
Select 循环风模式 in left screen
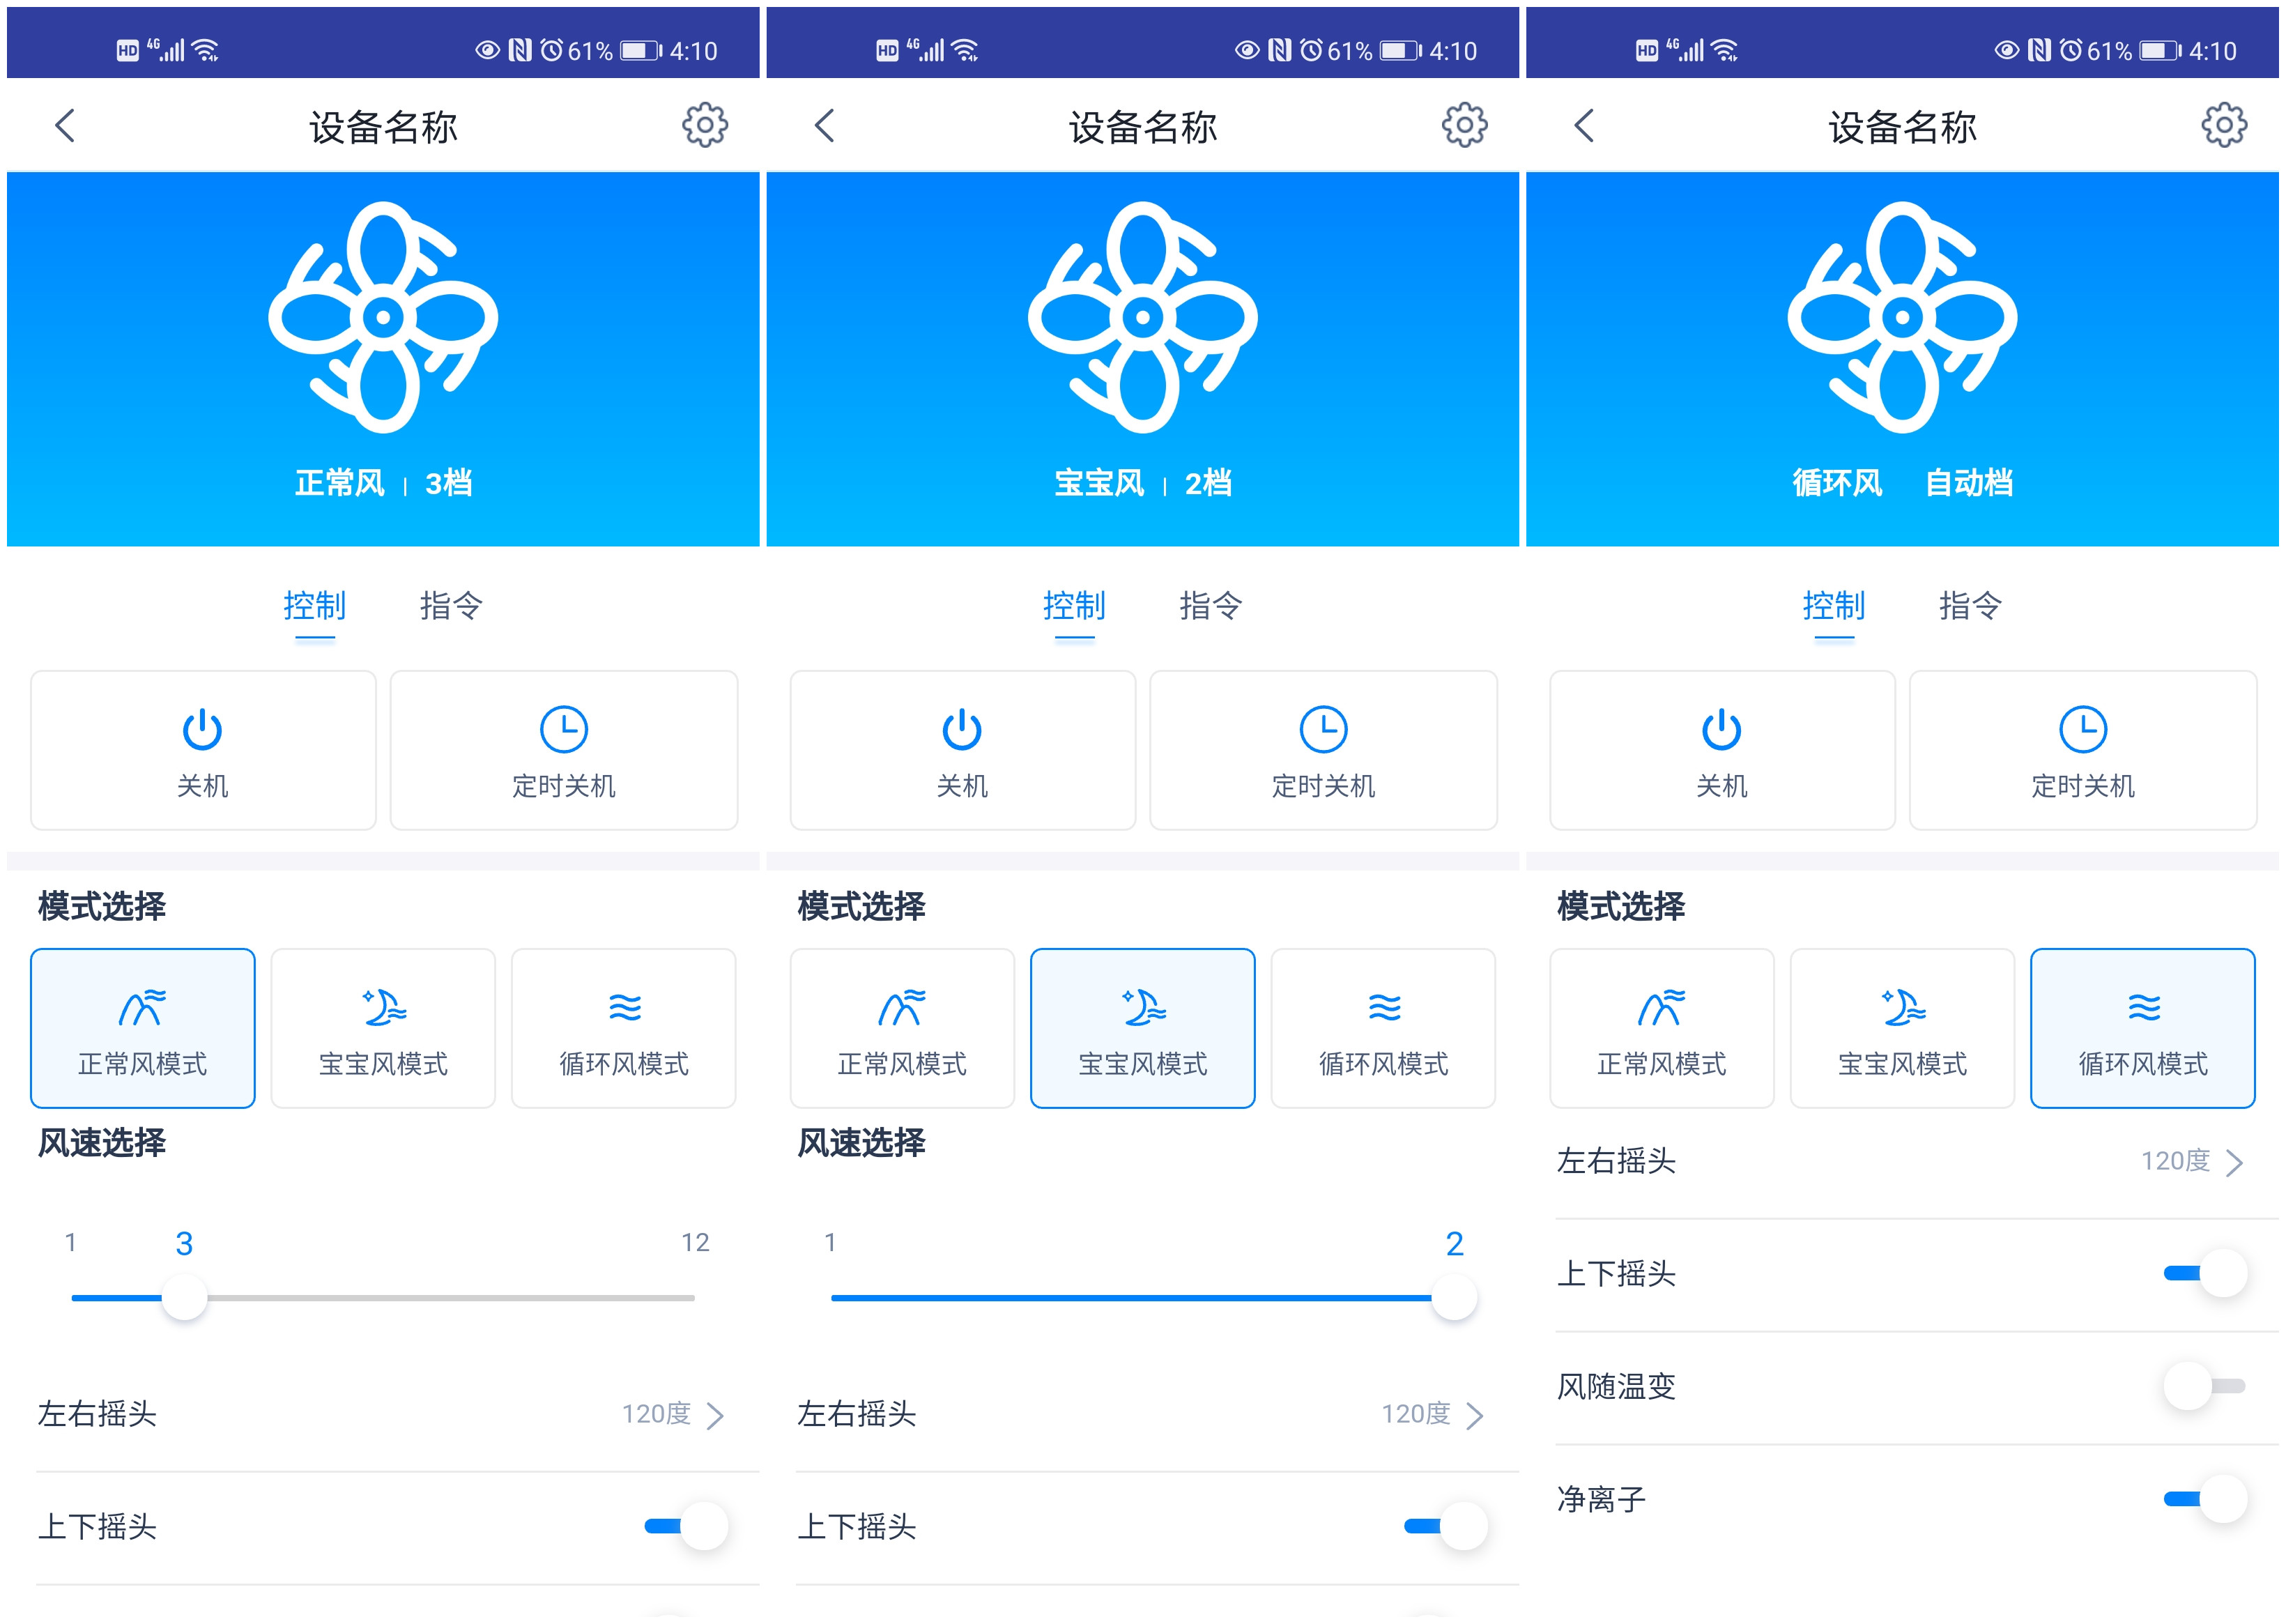pyautogui.click(x=624, y=1028)
